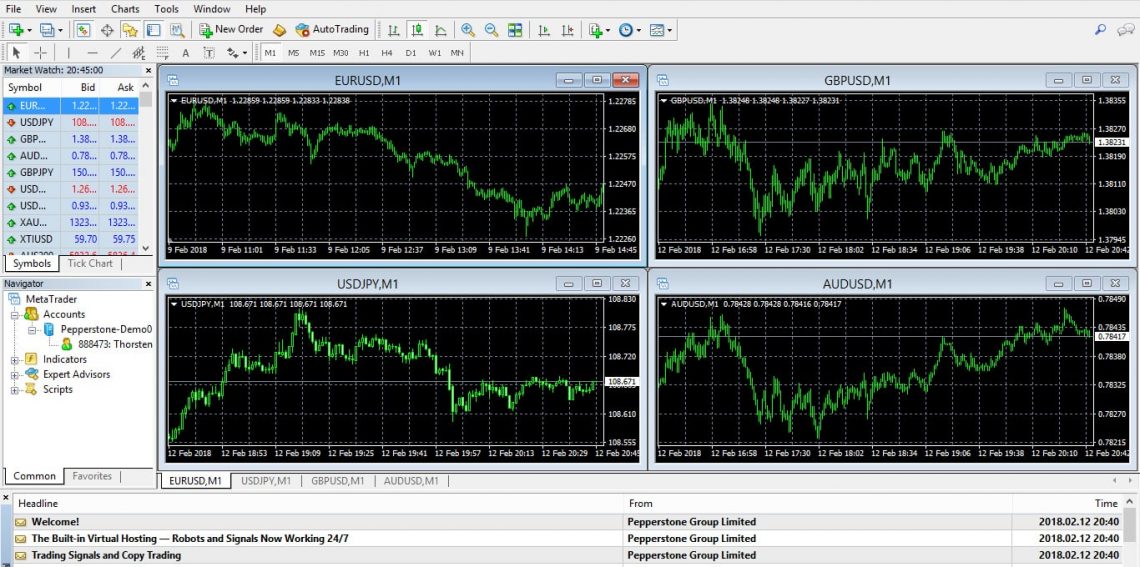Open the GBPUSD,M1 chart tab

click(337, 481)
